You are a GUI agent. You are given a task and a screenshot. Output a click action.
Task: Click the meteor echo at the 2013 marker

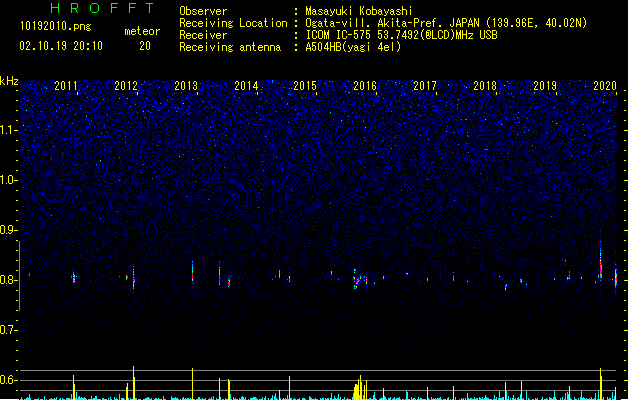pyautogui.click(x=193, y=271)
